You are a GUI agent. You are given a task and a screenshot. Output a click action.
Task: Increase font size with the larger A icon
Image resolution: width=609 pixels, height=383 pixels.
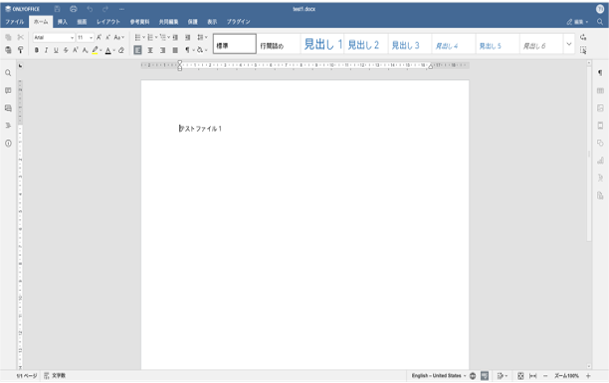[x=99, y=37]
